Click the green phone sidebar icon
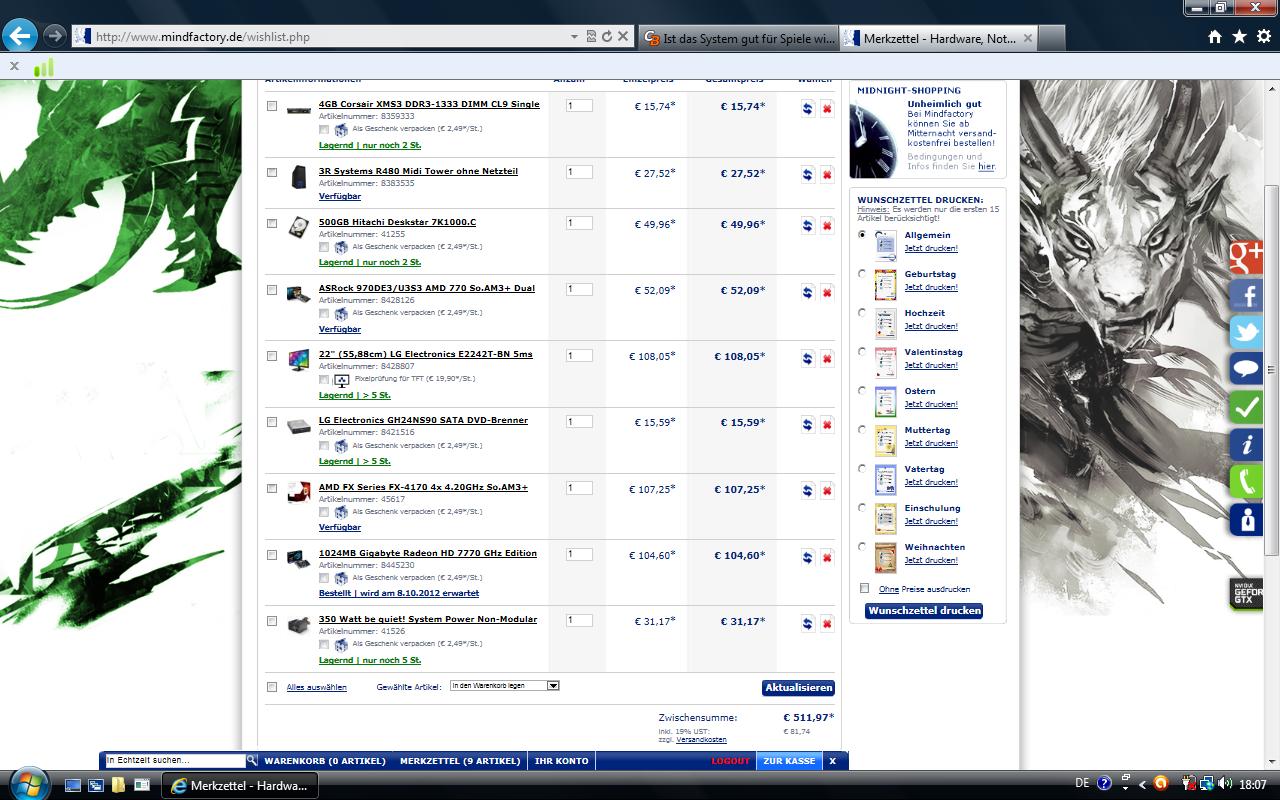 (1247, 482)
